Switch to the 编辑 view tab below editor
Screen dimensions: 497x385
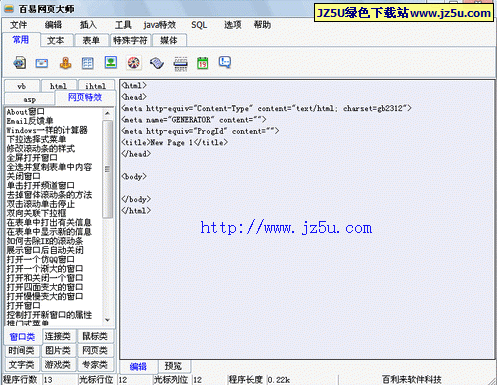pyautogui.click(x=138, y=366)
